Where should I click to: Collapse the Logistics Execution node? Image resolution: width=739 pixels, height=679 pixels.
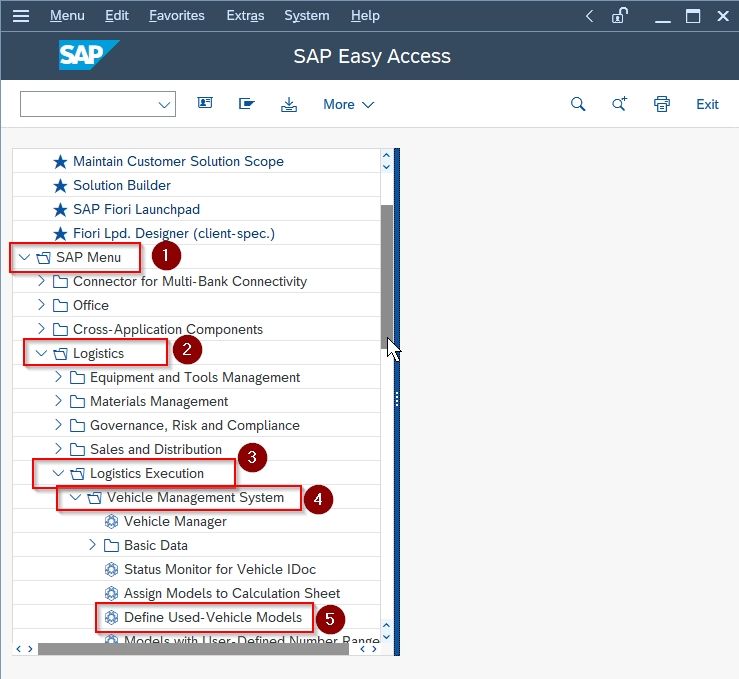(58, 473)
